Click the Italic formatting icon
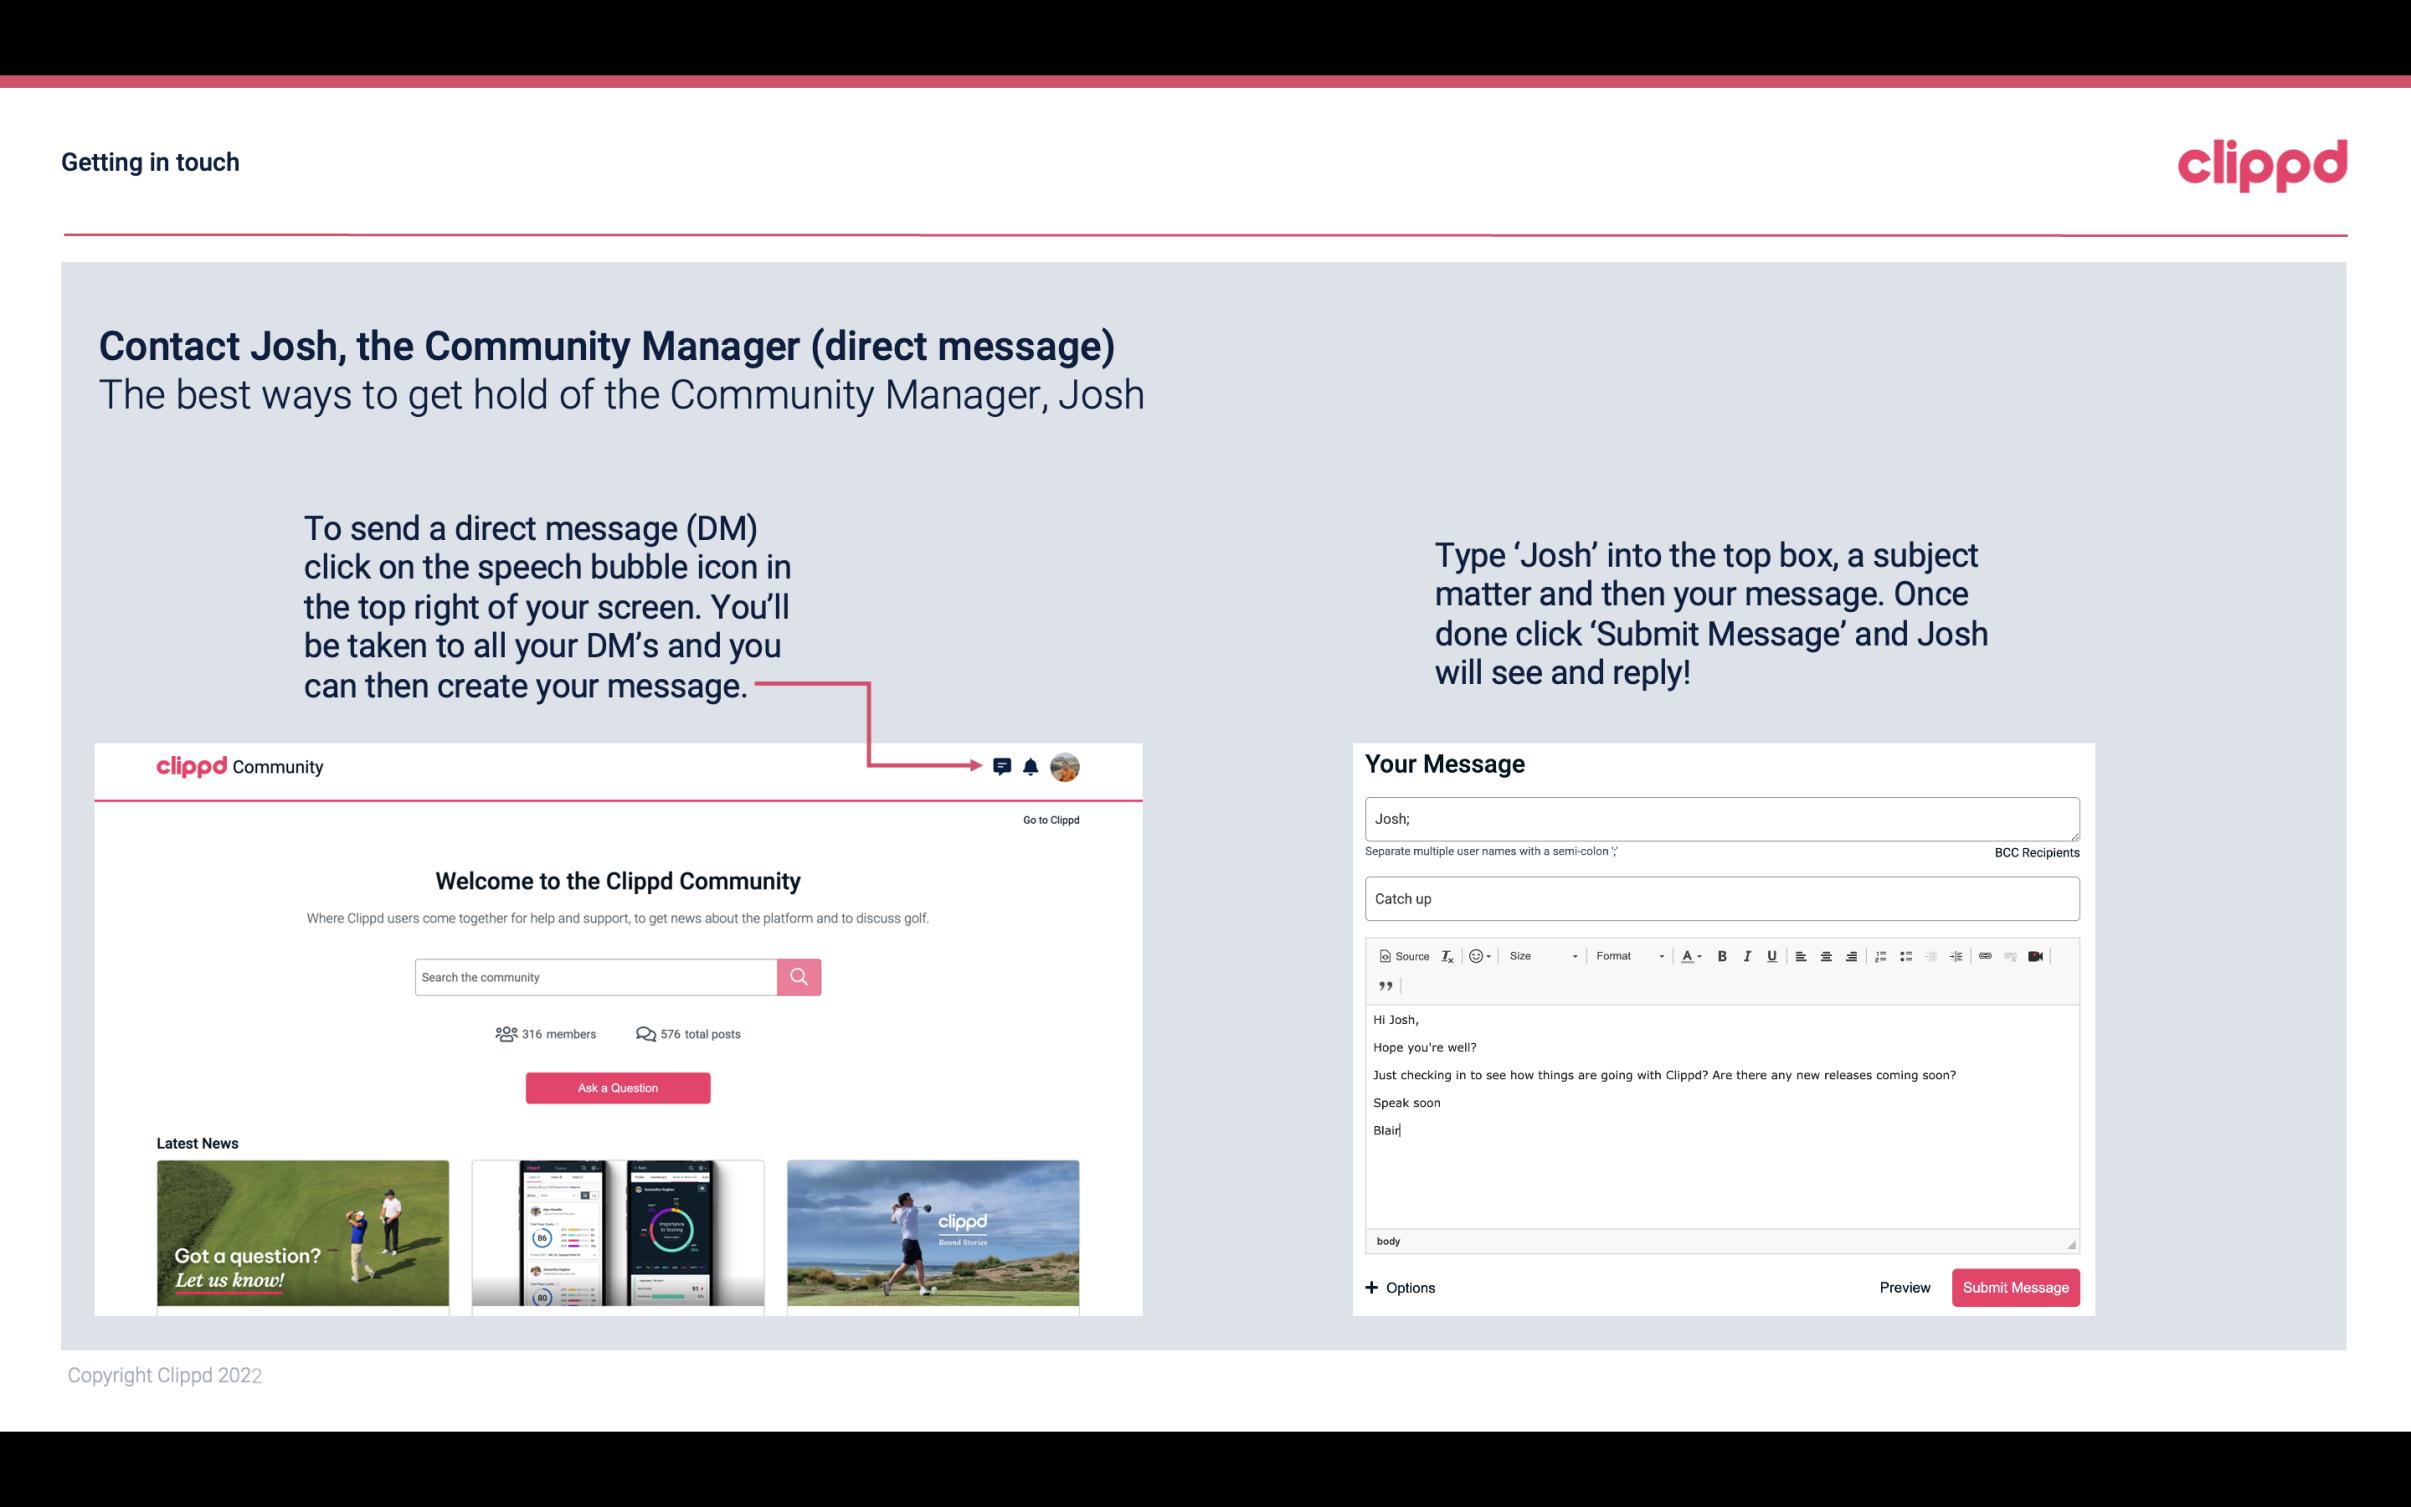 [1746, 955]
